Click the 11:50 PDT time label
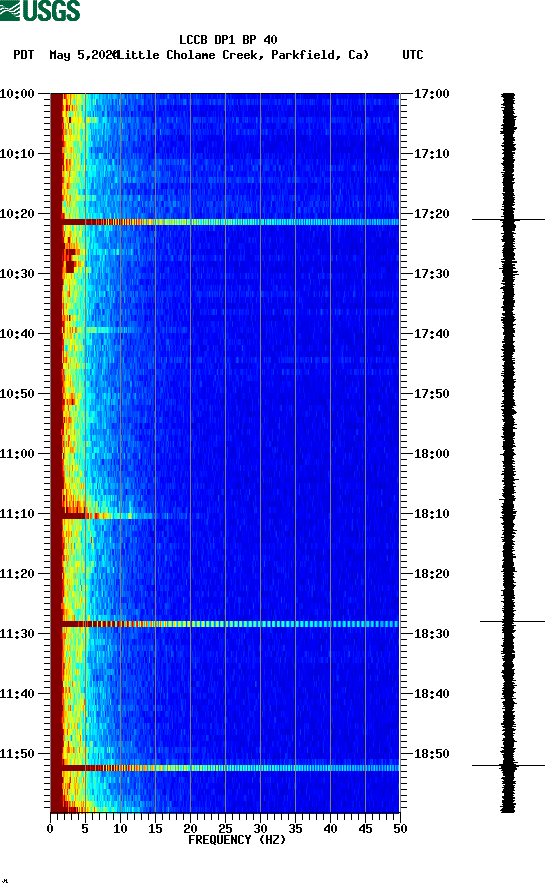 tap(18, 754)
